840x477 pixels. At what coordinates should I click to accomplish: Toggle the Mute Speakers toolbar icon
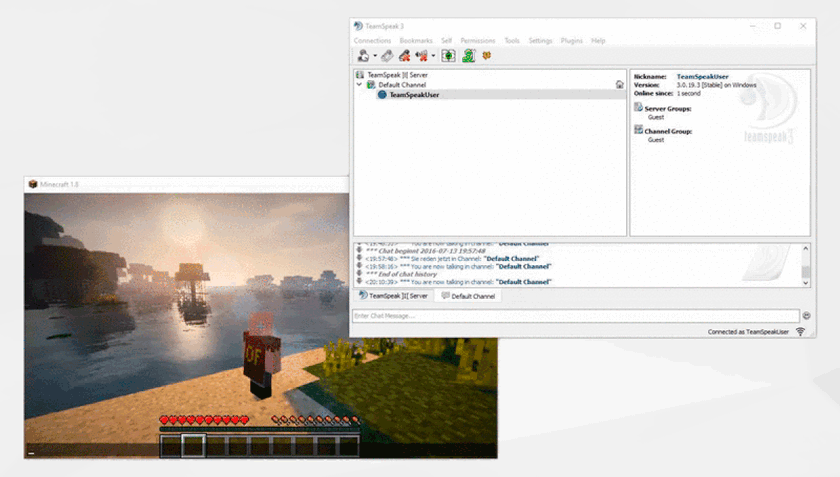coord(422,55)
